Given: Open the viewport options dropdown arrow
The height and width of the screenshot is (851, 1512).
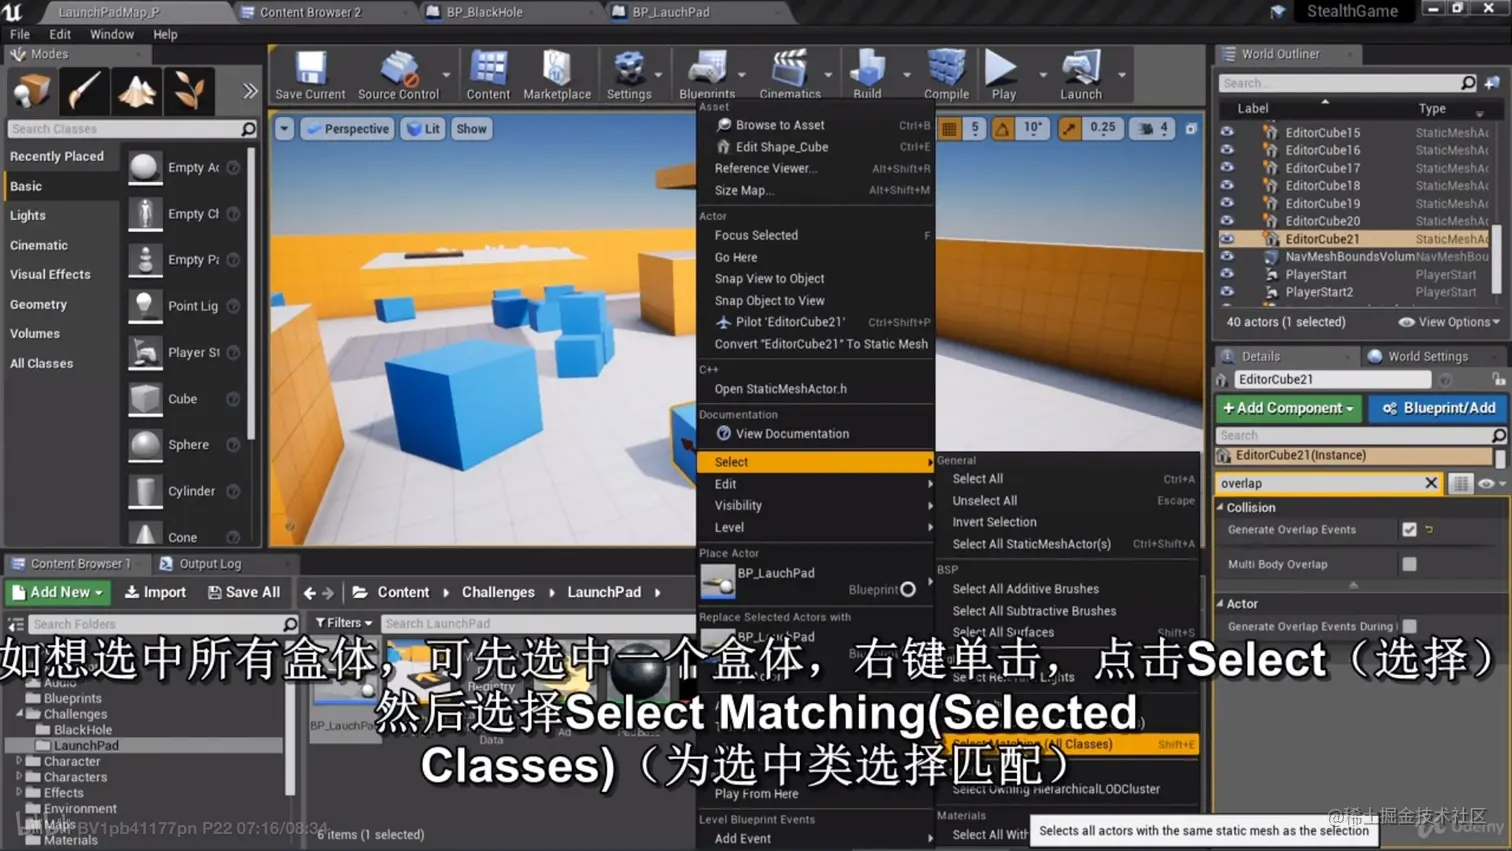Looking at the screenshot, I should (x=284, y=129).
